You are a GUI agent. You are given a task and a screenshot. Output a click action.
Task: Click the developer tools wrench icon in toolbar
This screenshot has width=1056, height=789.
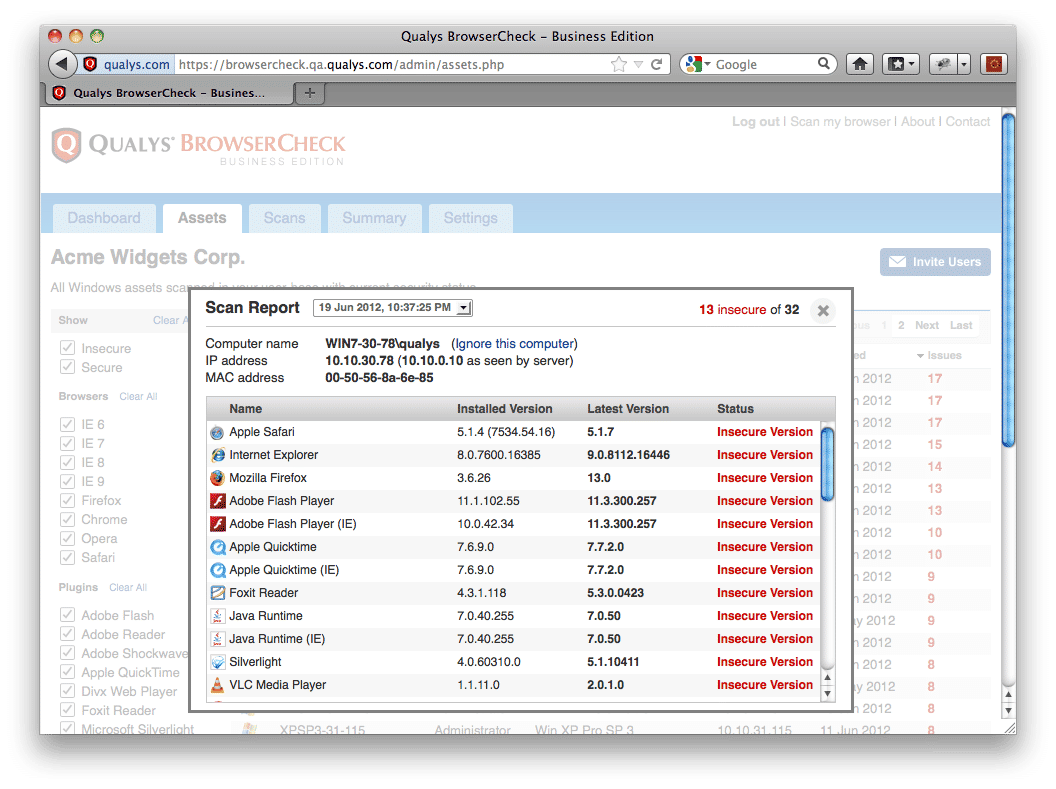point(944,64)
